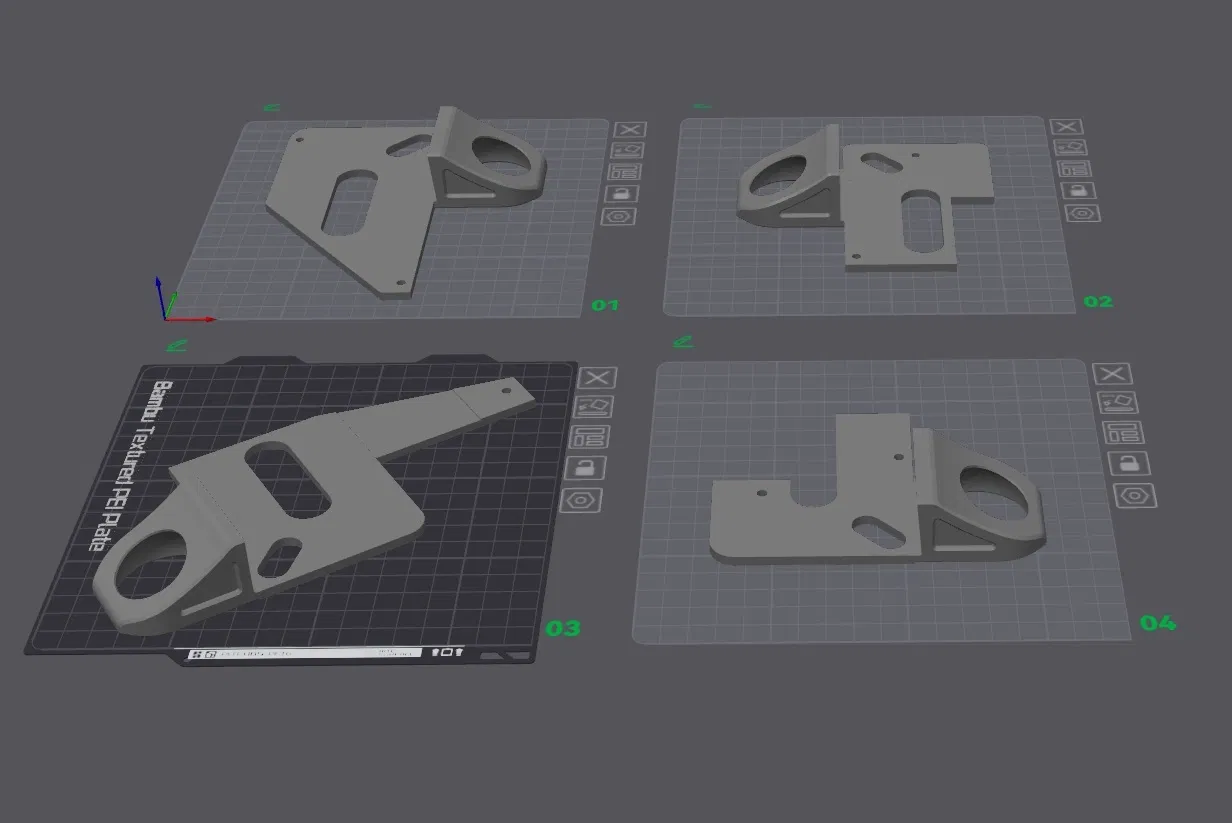Open plate 03 settings hexagon icon
The height and width of the screenshot is (823, 1232).
(x=582, y=499)
